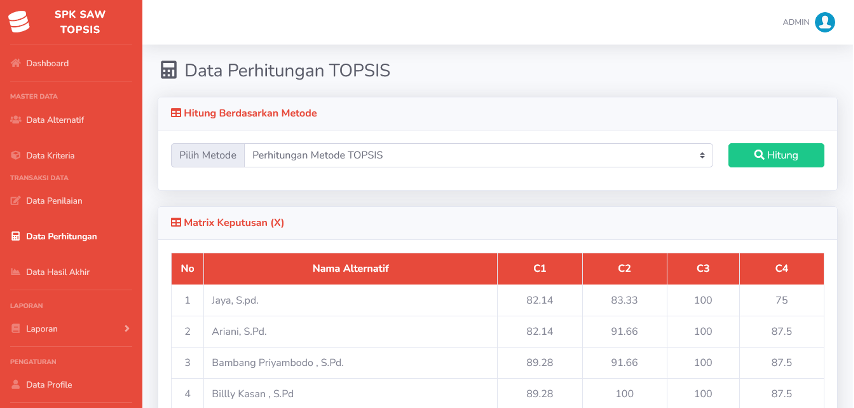Click the Data Penilaian edit icon
This screenshot has height=408, width=854.
point(15,201)
